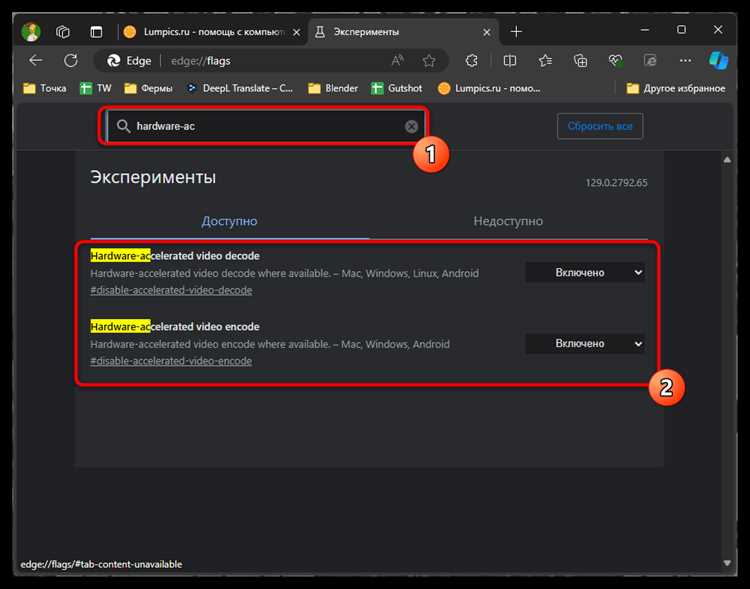Close the Эксперименты tab
The image size is (750, 589).
tap(486, 32)
